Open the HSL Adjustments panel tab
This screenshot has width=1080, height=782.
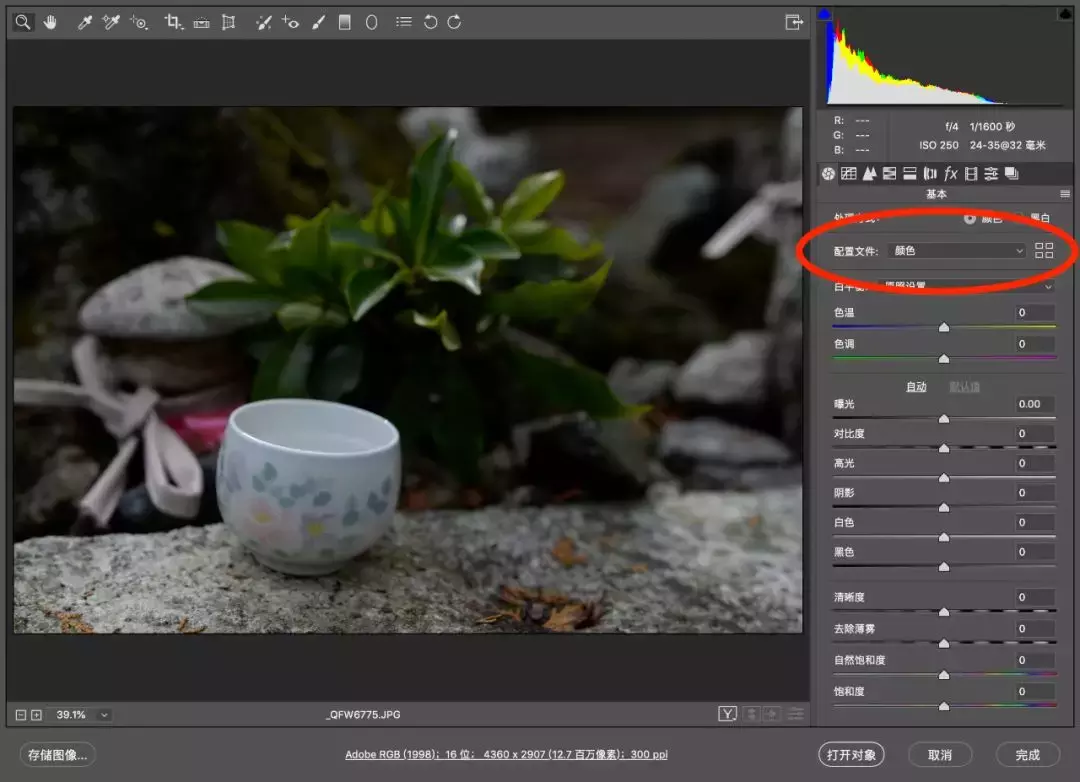click(x=890, y=174)
